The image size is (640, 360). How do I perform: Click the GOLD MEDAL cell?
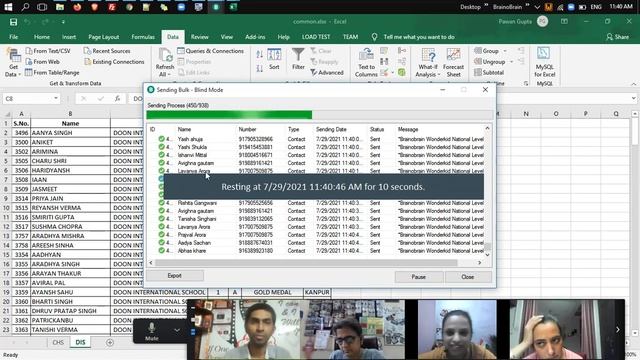click(x=272, y=292)
